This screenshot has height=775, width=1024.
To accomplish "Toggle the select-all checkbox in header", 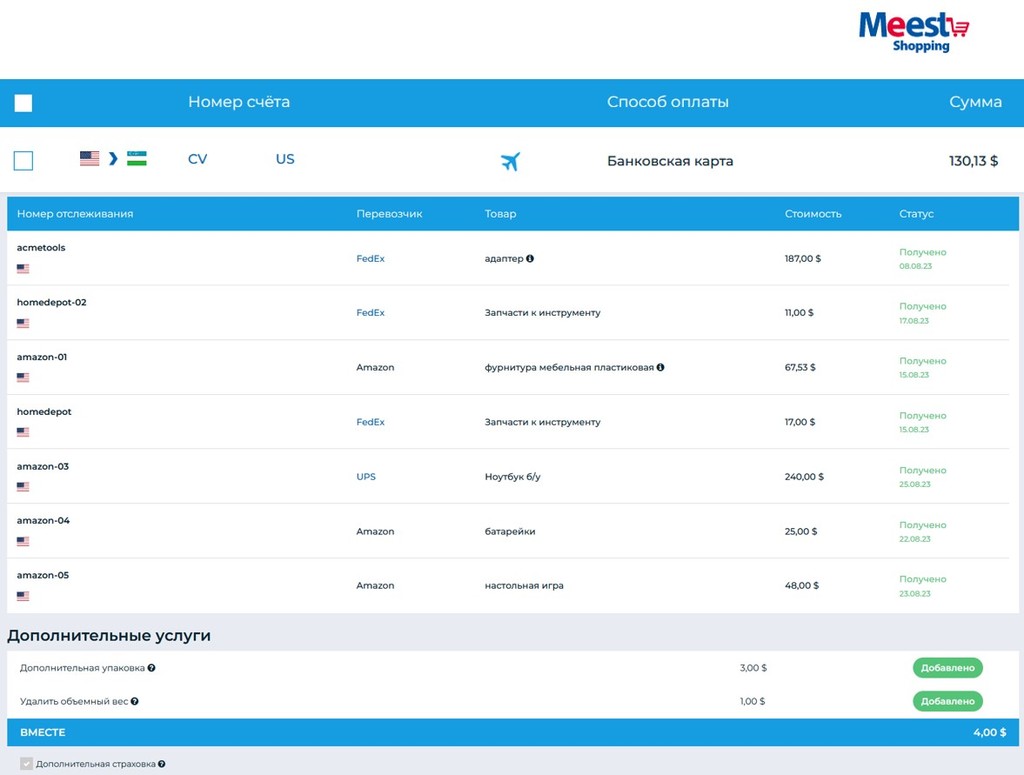I will [23, 103].
